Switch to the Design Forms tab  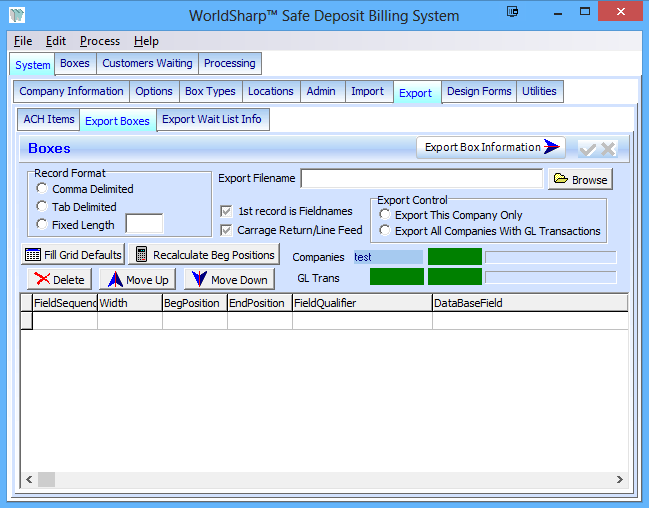(x=478, y=91)
